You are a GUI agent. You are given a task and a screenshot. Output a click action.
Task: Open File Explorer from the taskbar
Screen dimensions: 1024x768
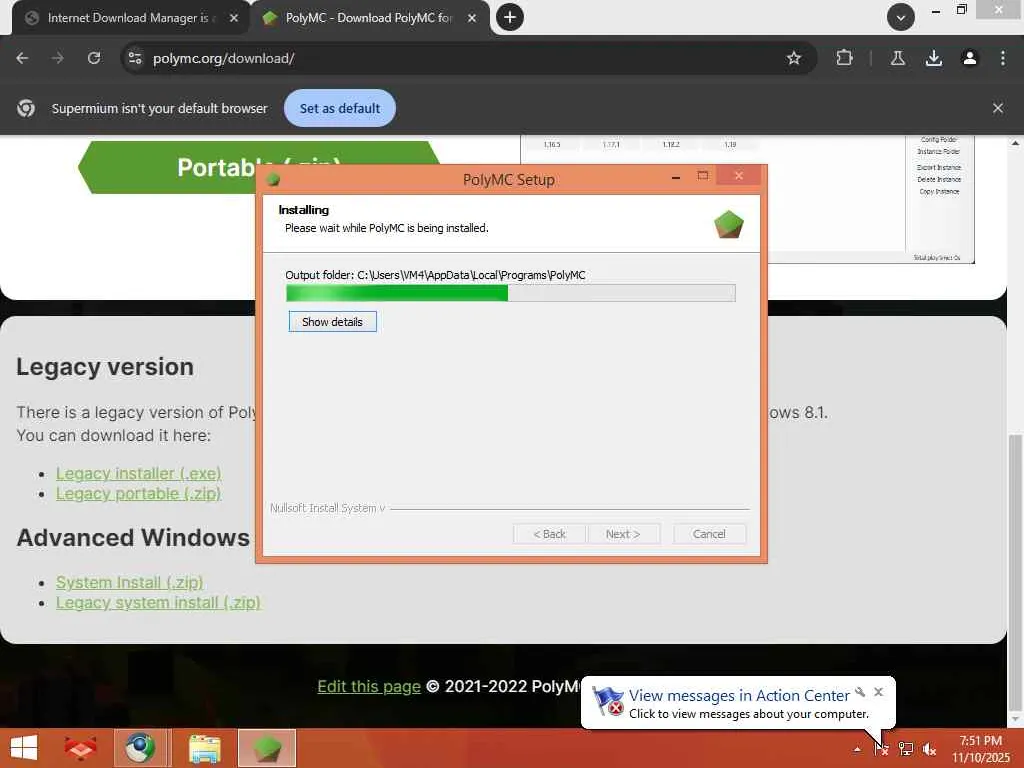click(x=204, y=748)
